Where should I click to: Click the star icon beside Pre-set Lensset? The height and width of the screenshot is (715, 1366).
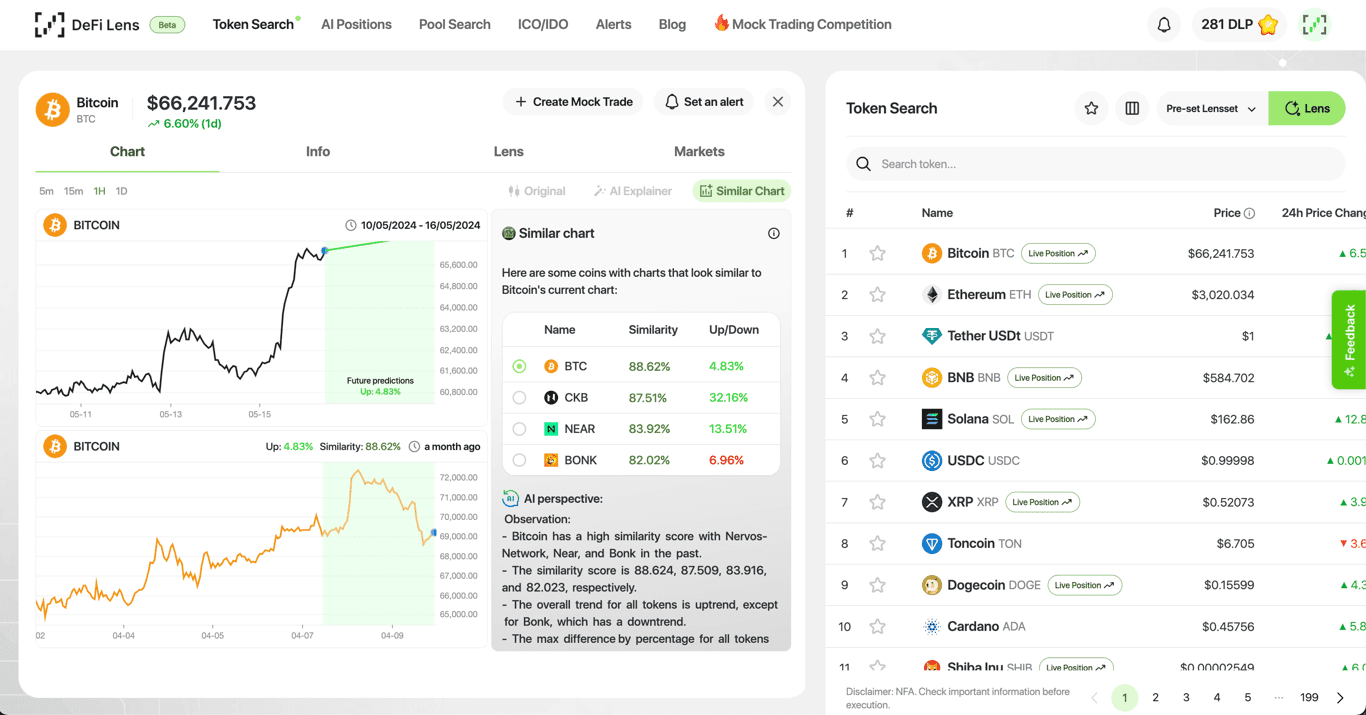1091,108
